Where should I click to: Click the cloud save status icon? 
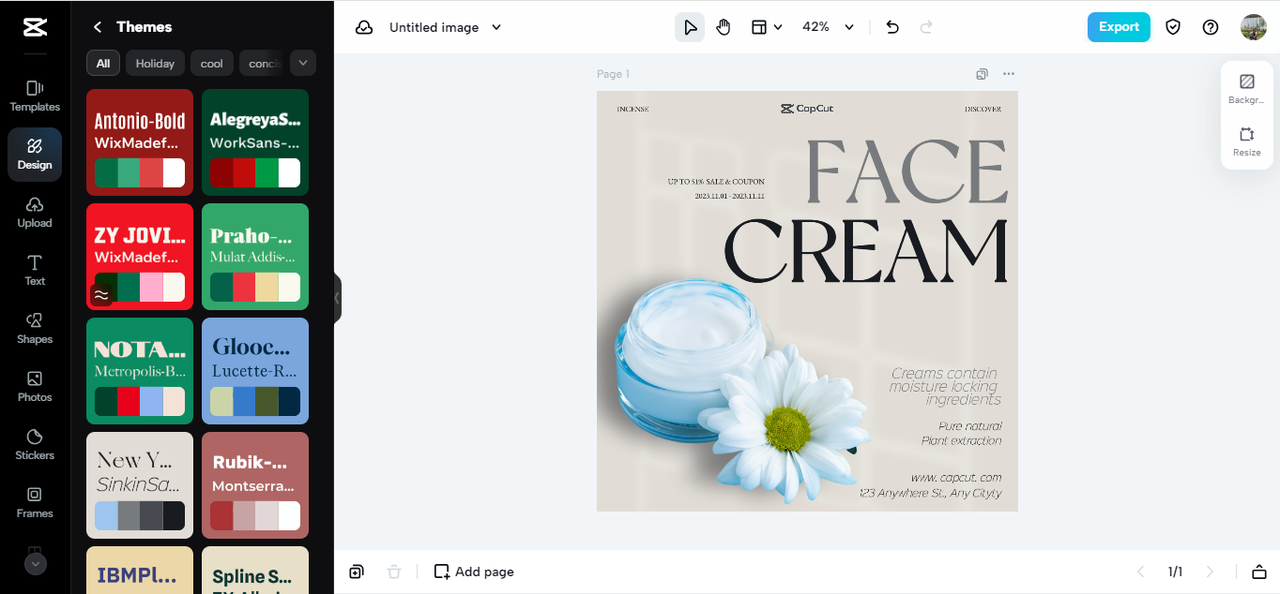pos(364,27)
